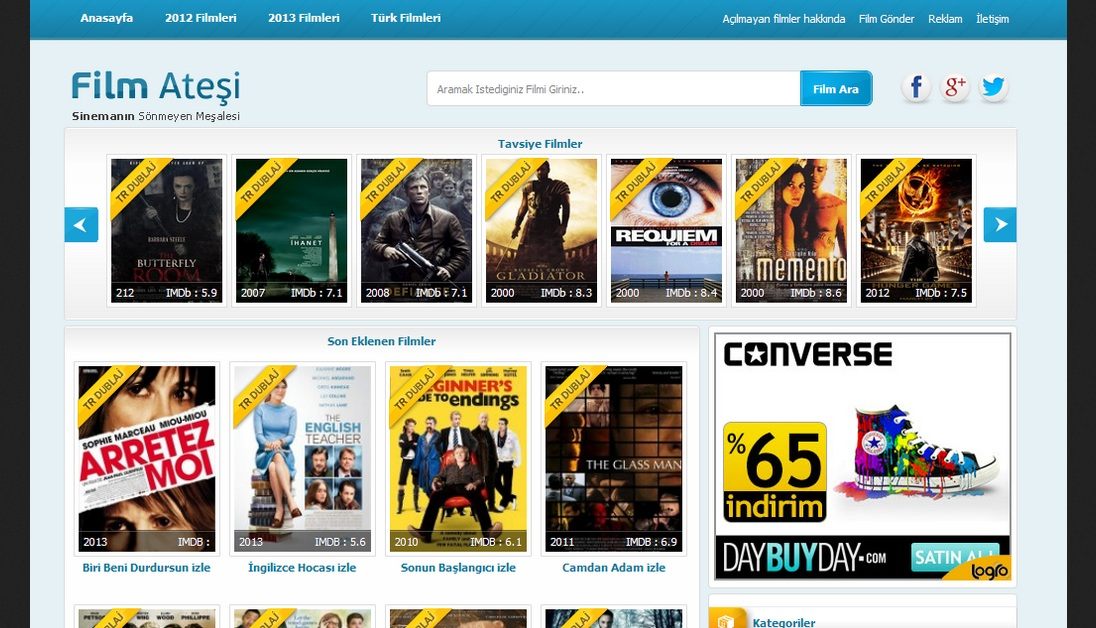1096x628 pixels.
Task: Open the Arretez Moi poster
Action: [x=147, y=459]
